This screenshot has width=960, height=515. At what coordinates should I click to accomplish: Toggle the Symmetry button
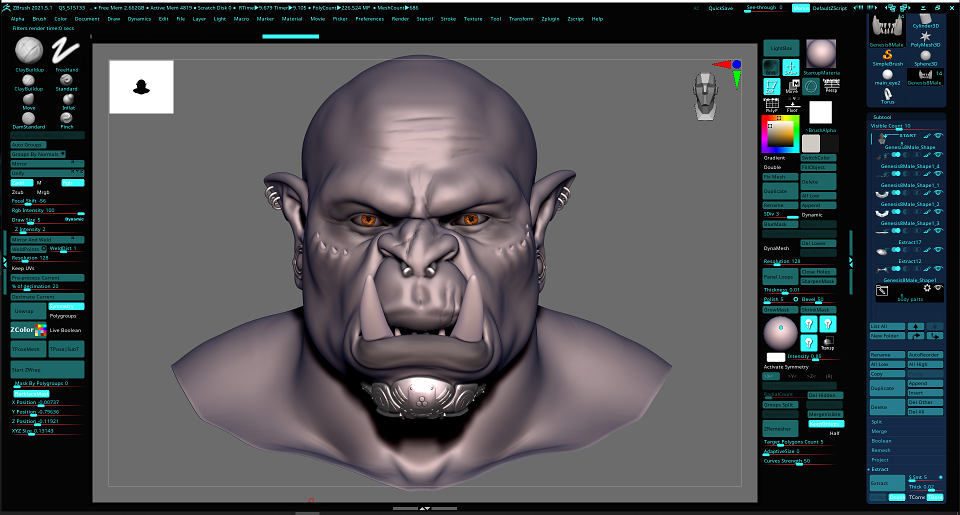66,306
